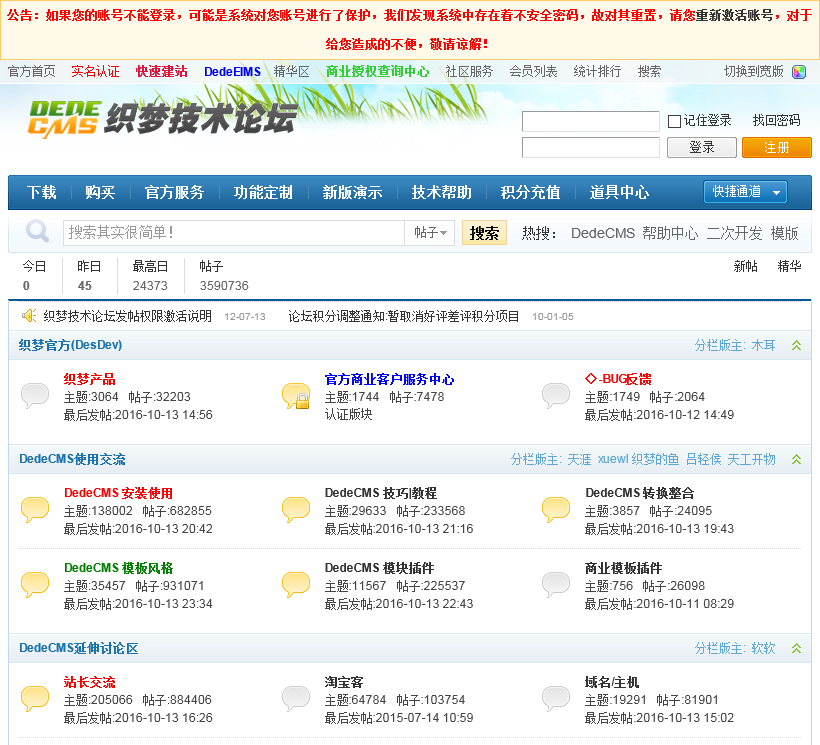This screenshot has height=745, width=820.
Task: Click the DEDECMS 织梦技术论坛 logo
Action: click(x=163, y=119)
